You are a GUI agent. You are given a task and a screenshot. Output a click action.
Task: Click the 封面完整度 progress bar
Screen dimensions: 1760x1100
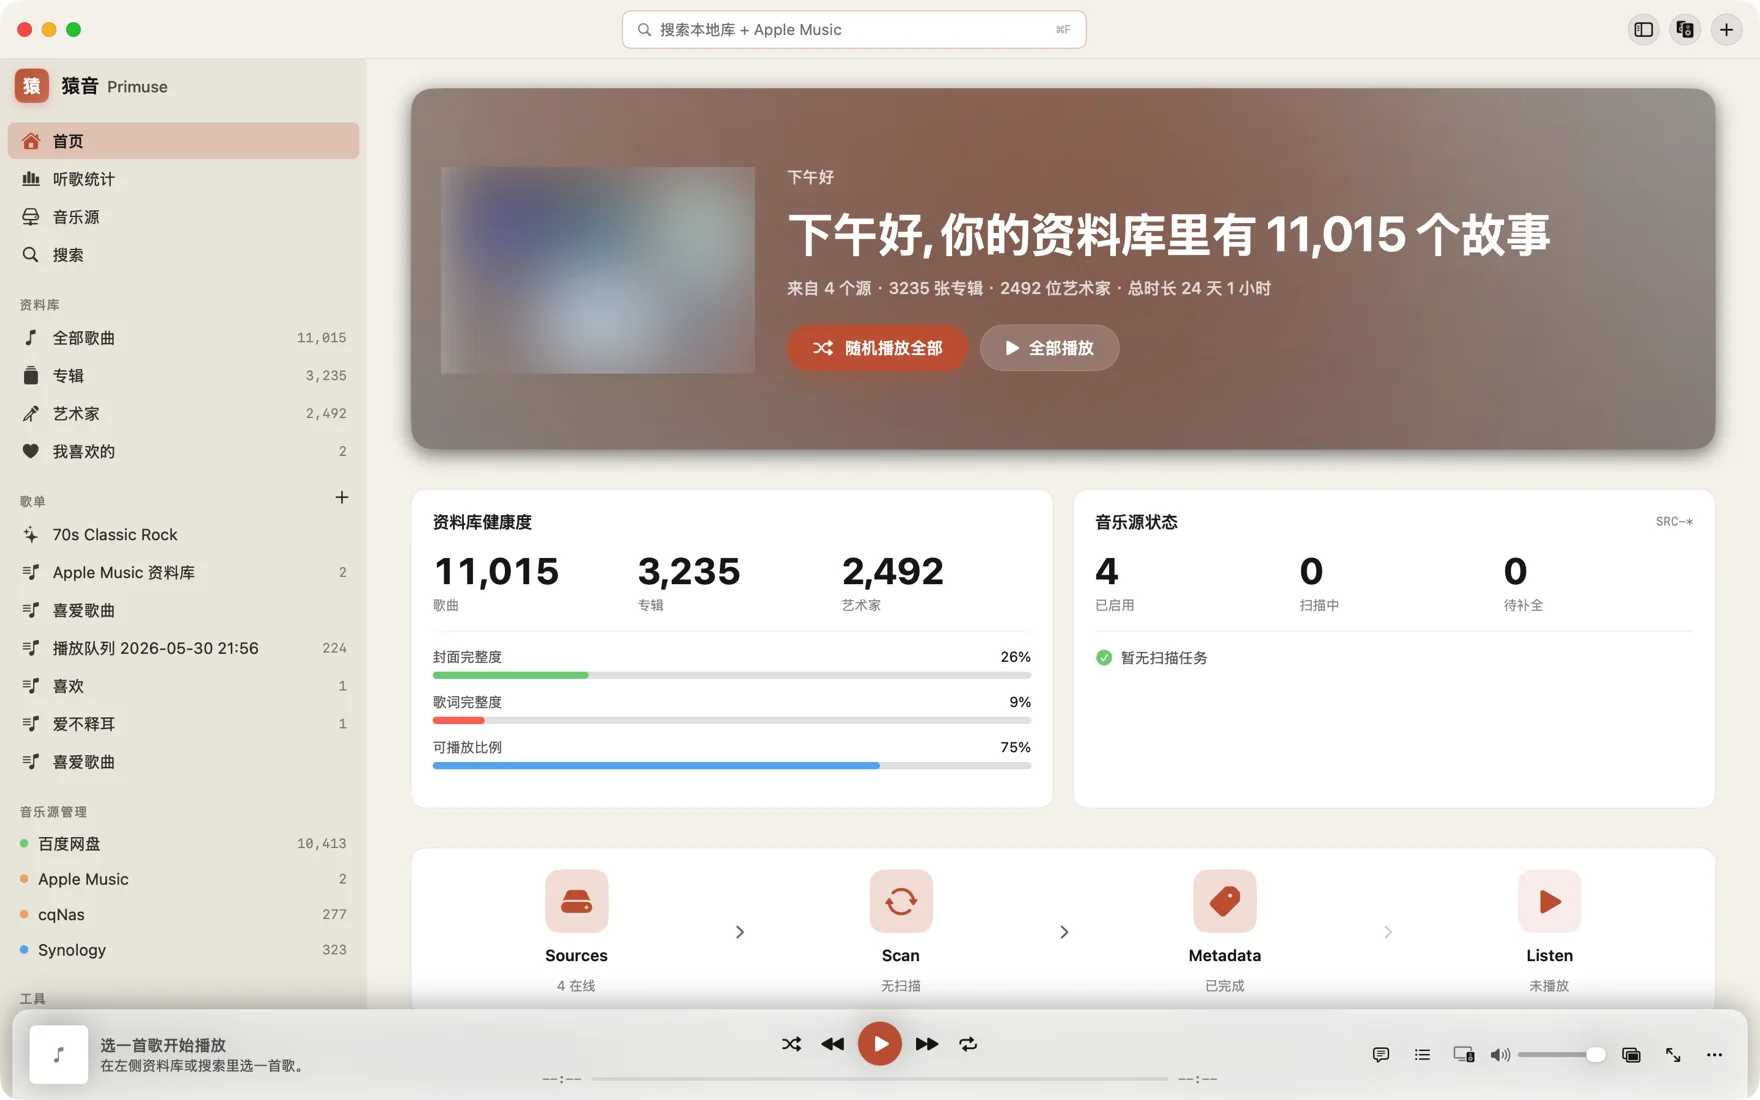point(732,675)
